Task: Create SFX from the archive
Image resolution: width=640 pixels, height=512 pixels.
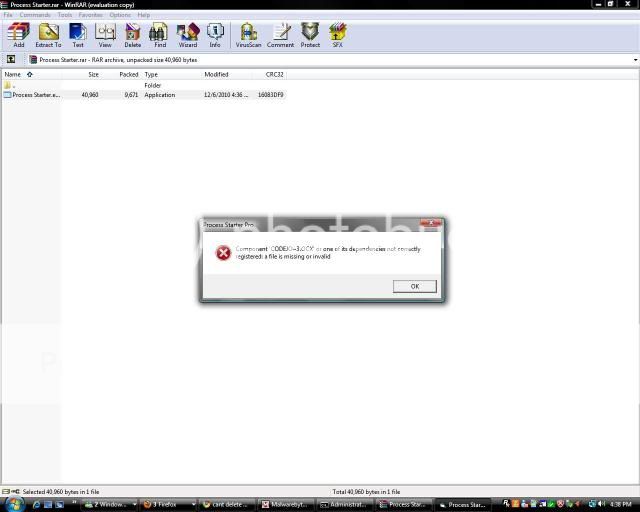Action: tap(338, 35)
